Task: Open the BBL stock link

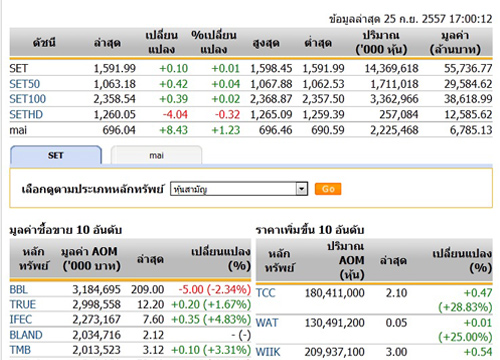Action: [x=18, y=289]
